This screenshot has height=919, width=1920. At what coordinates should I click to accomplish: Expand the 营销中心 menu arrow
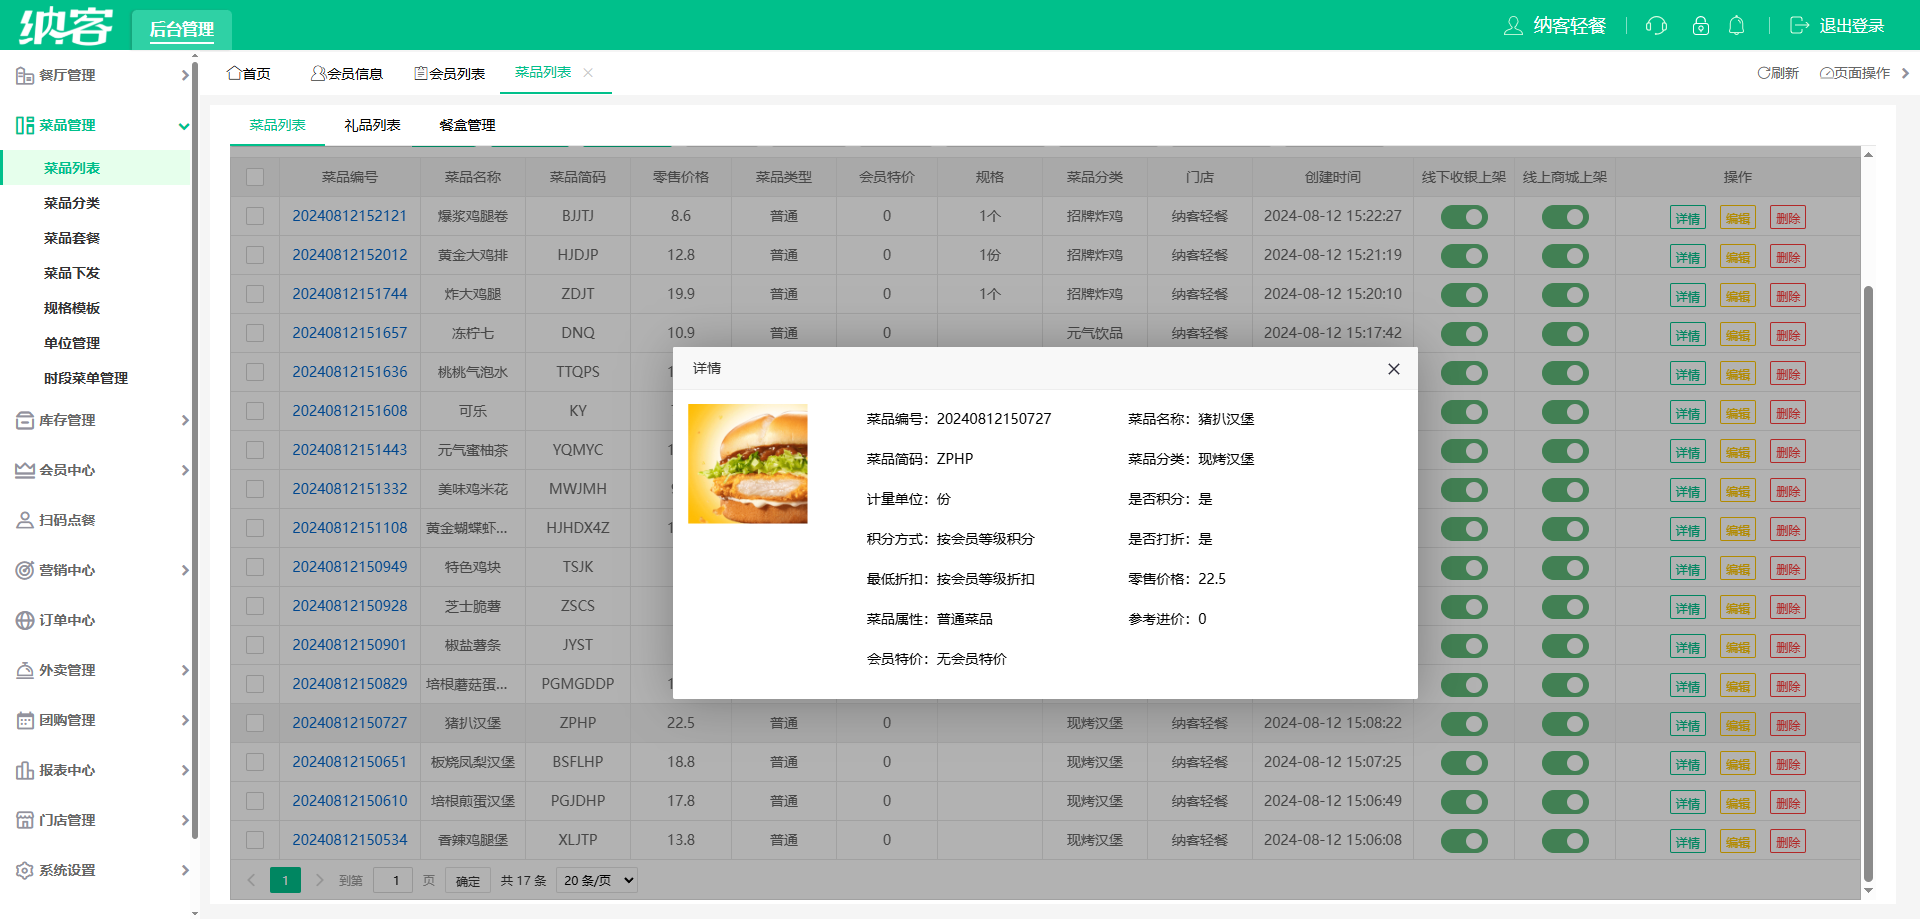[184, 570]
